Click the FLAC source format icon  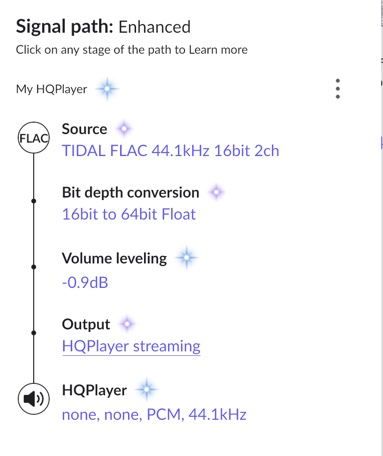34,137
